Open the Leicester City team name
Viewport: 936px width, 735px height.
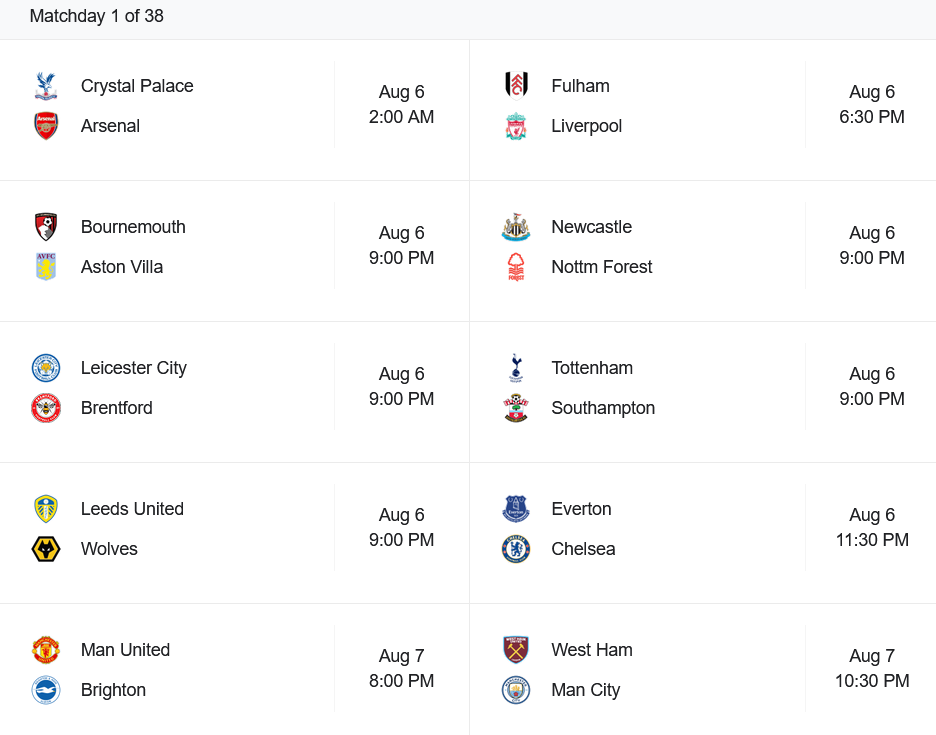click(134, 368)
